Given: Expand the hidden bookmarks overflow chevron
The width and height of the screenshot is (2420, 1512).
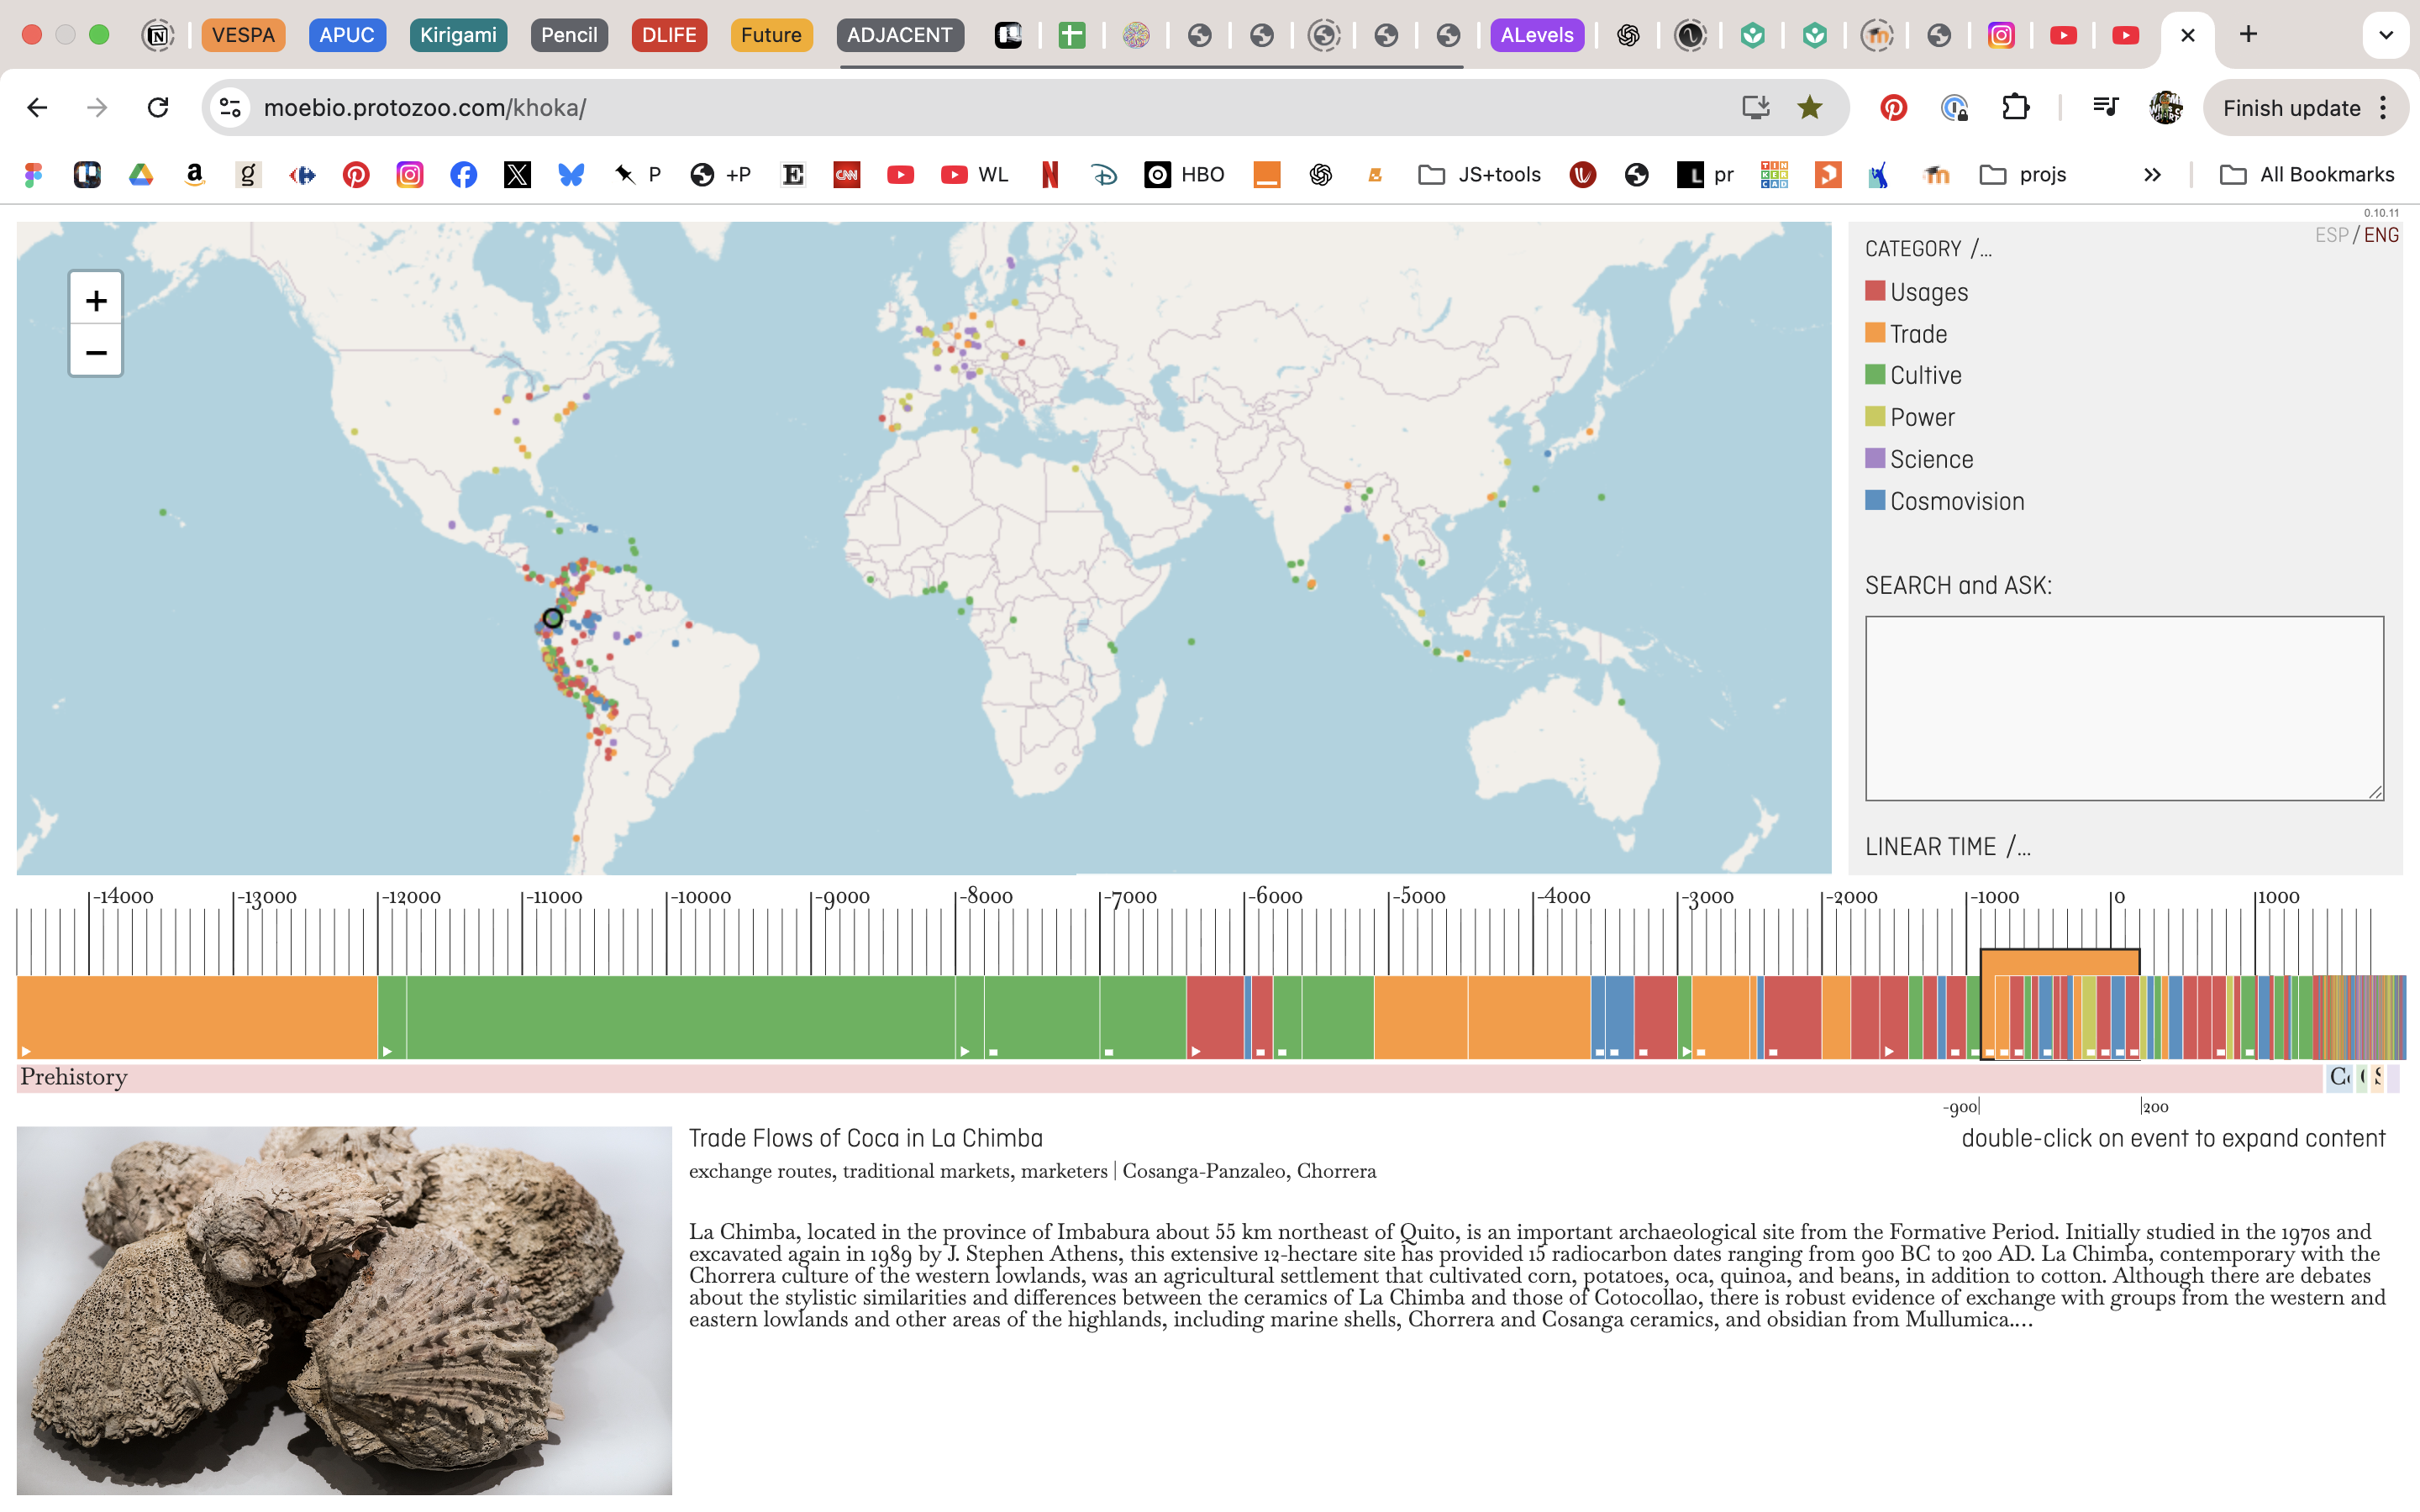Looking at the screenshot, I should pyautogui.click(x=2152, y=175).
